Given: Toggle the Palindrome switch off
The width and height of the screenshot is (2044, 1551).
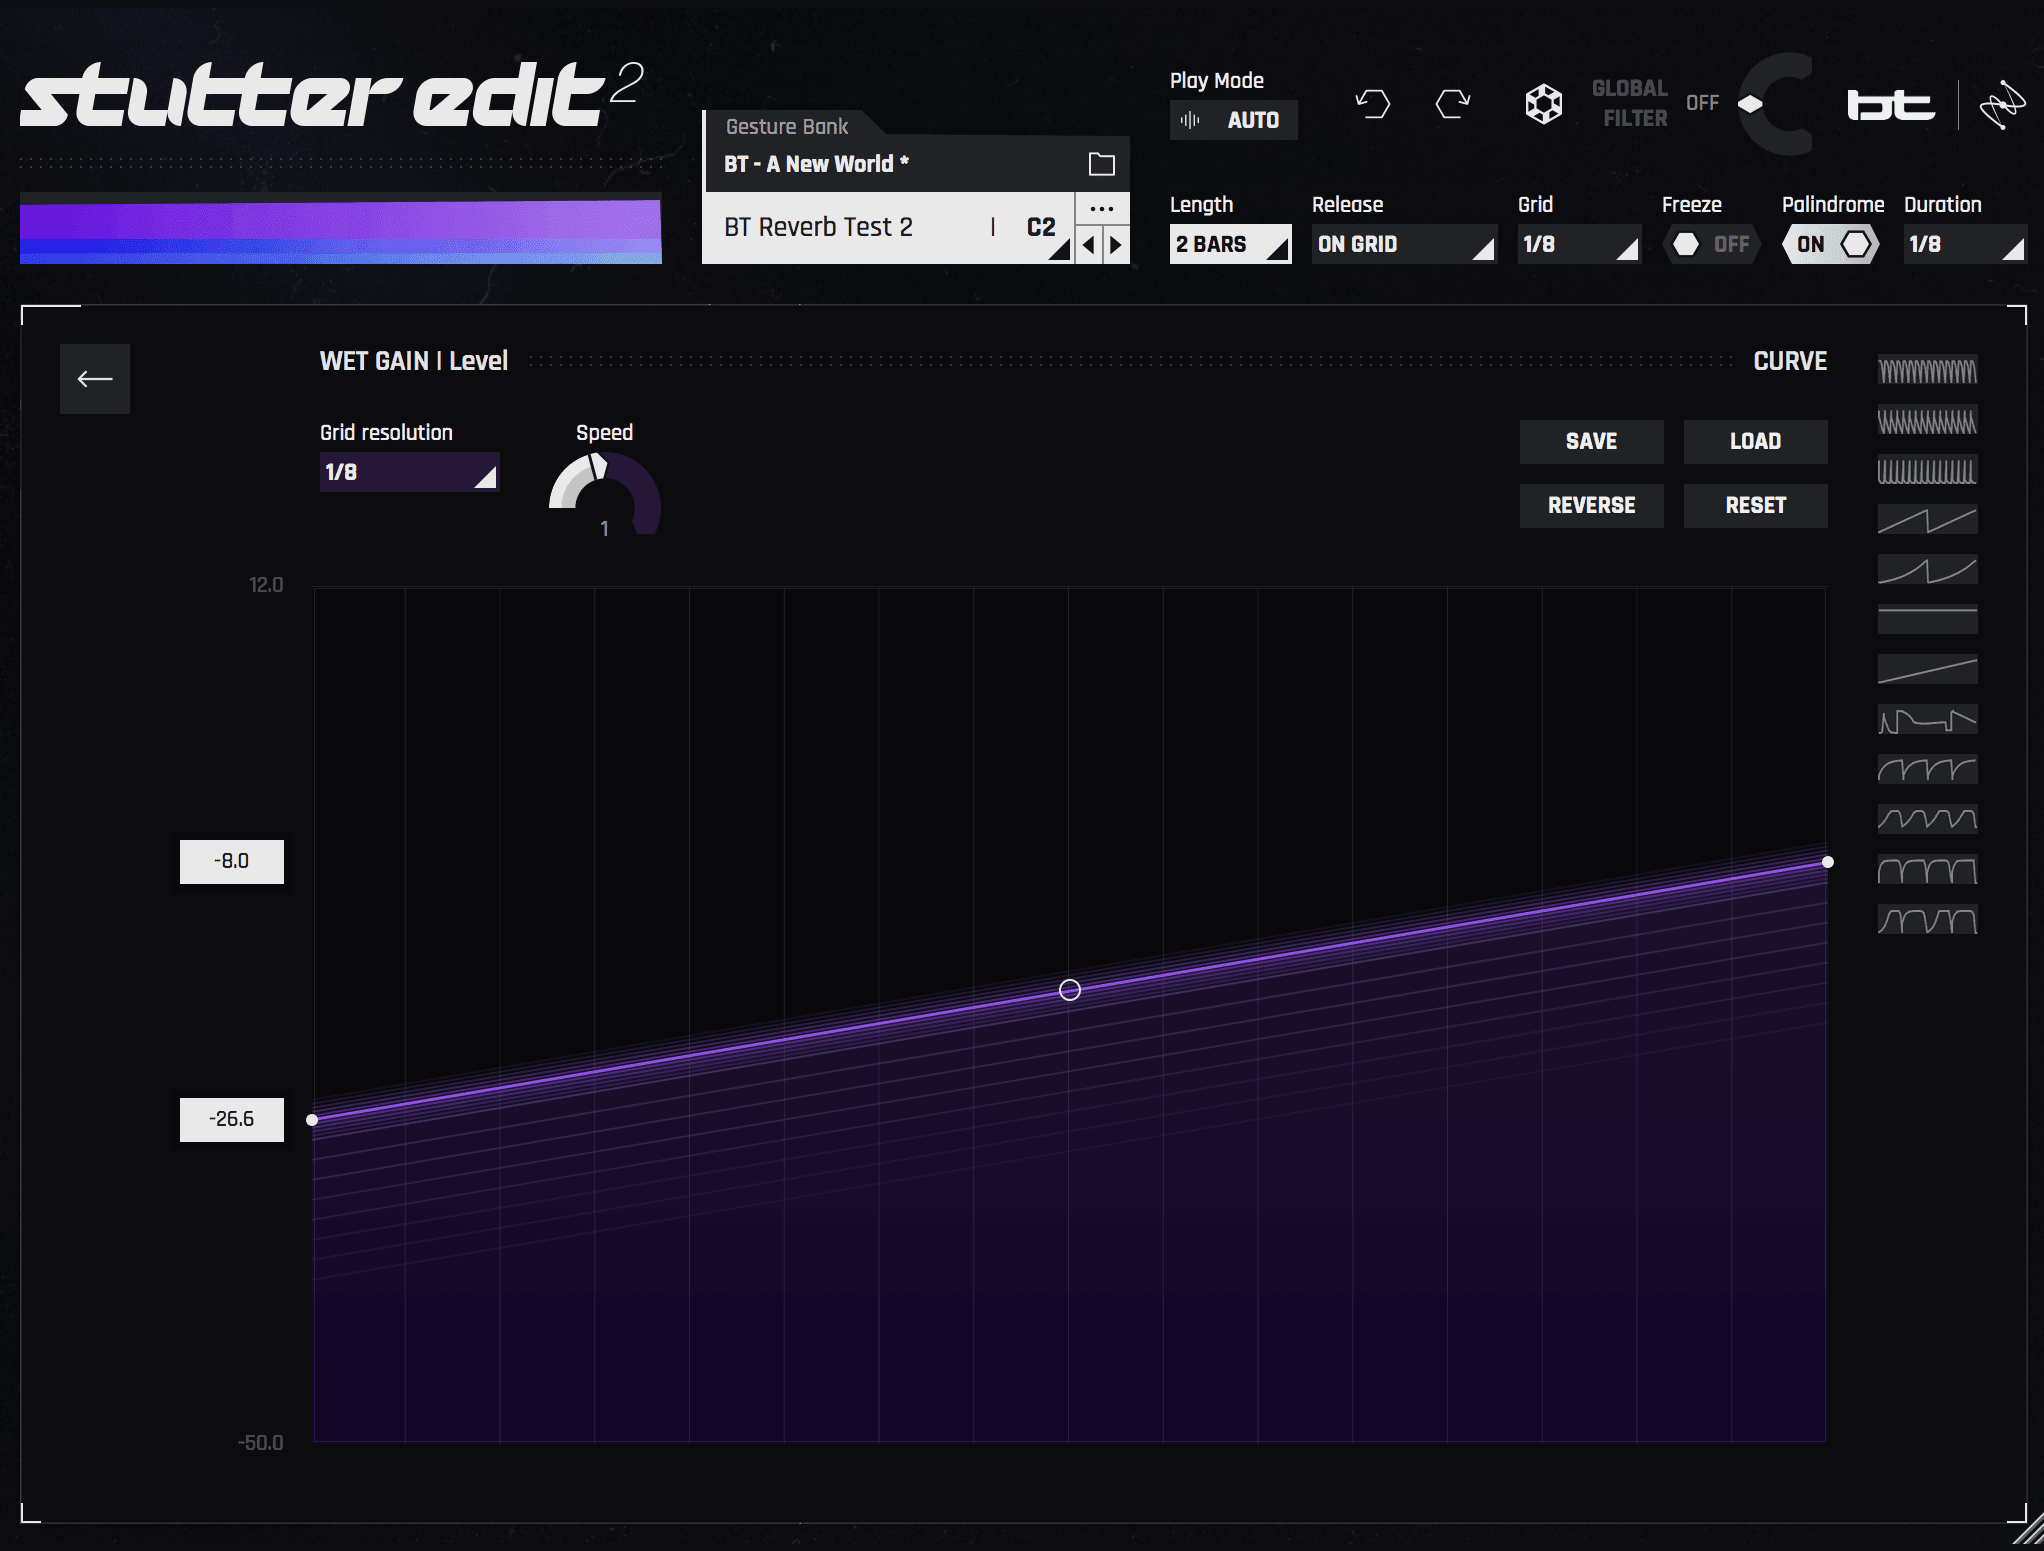Looking at the screenshot, I should click(1831, 244).
